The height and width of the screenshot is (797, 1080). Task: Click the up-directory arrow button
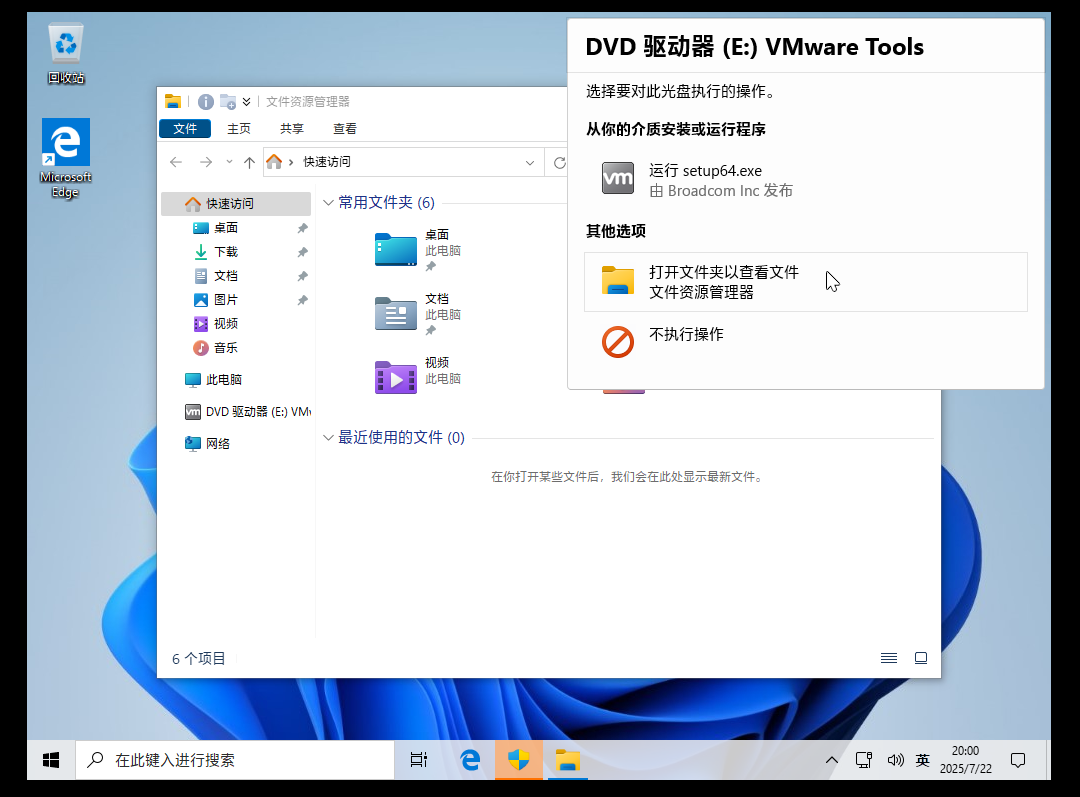point(249,162)
